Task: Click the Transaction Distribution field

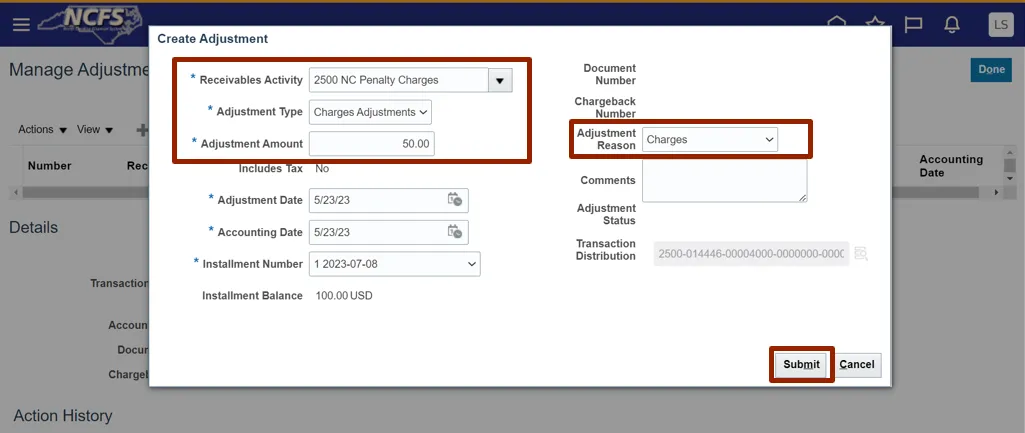Action: point(751,254)
